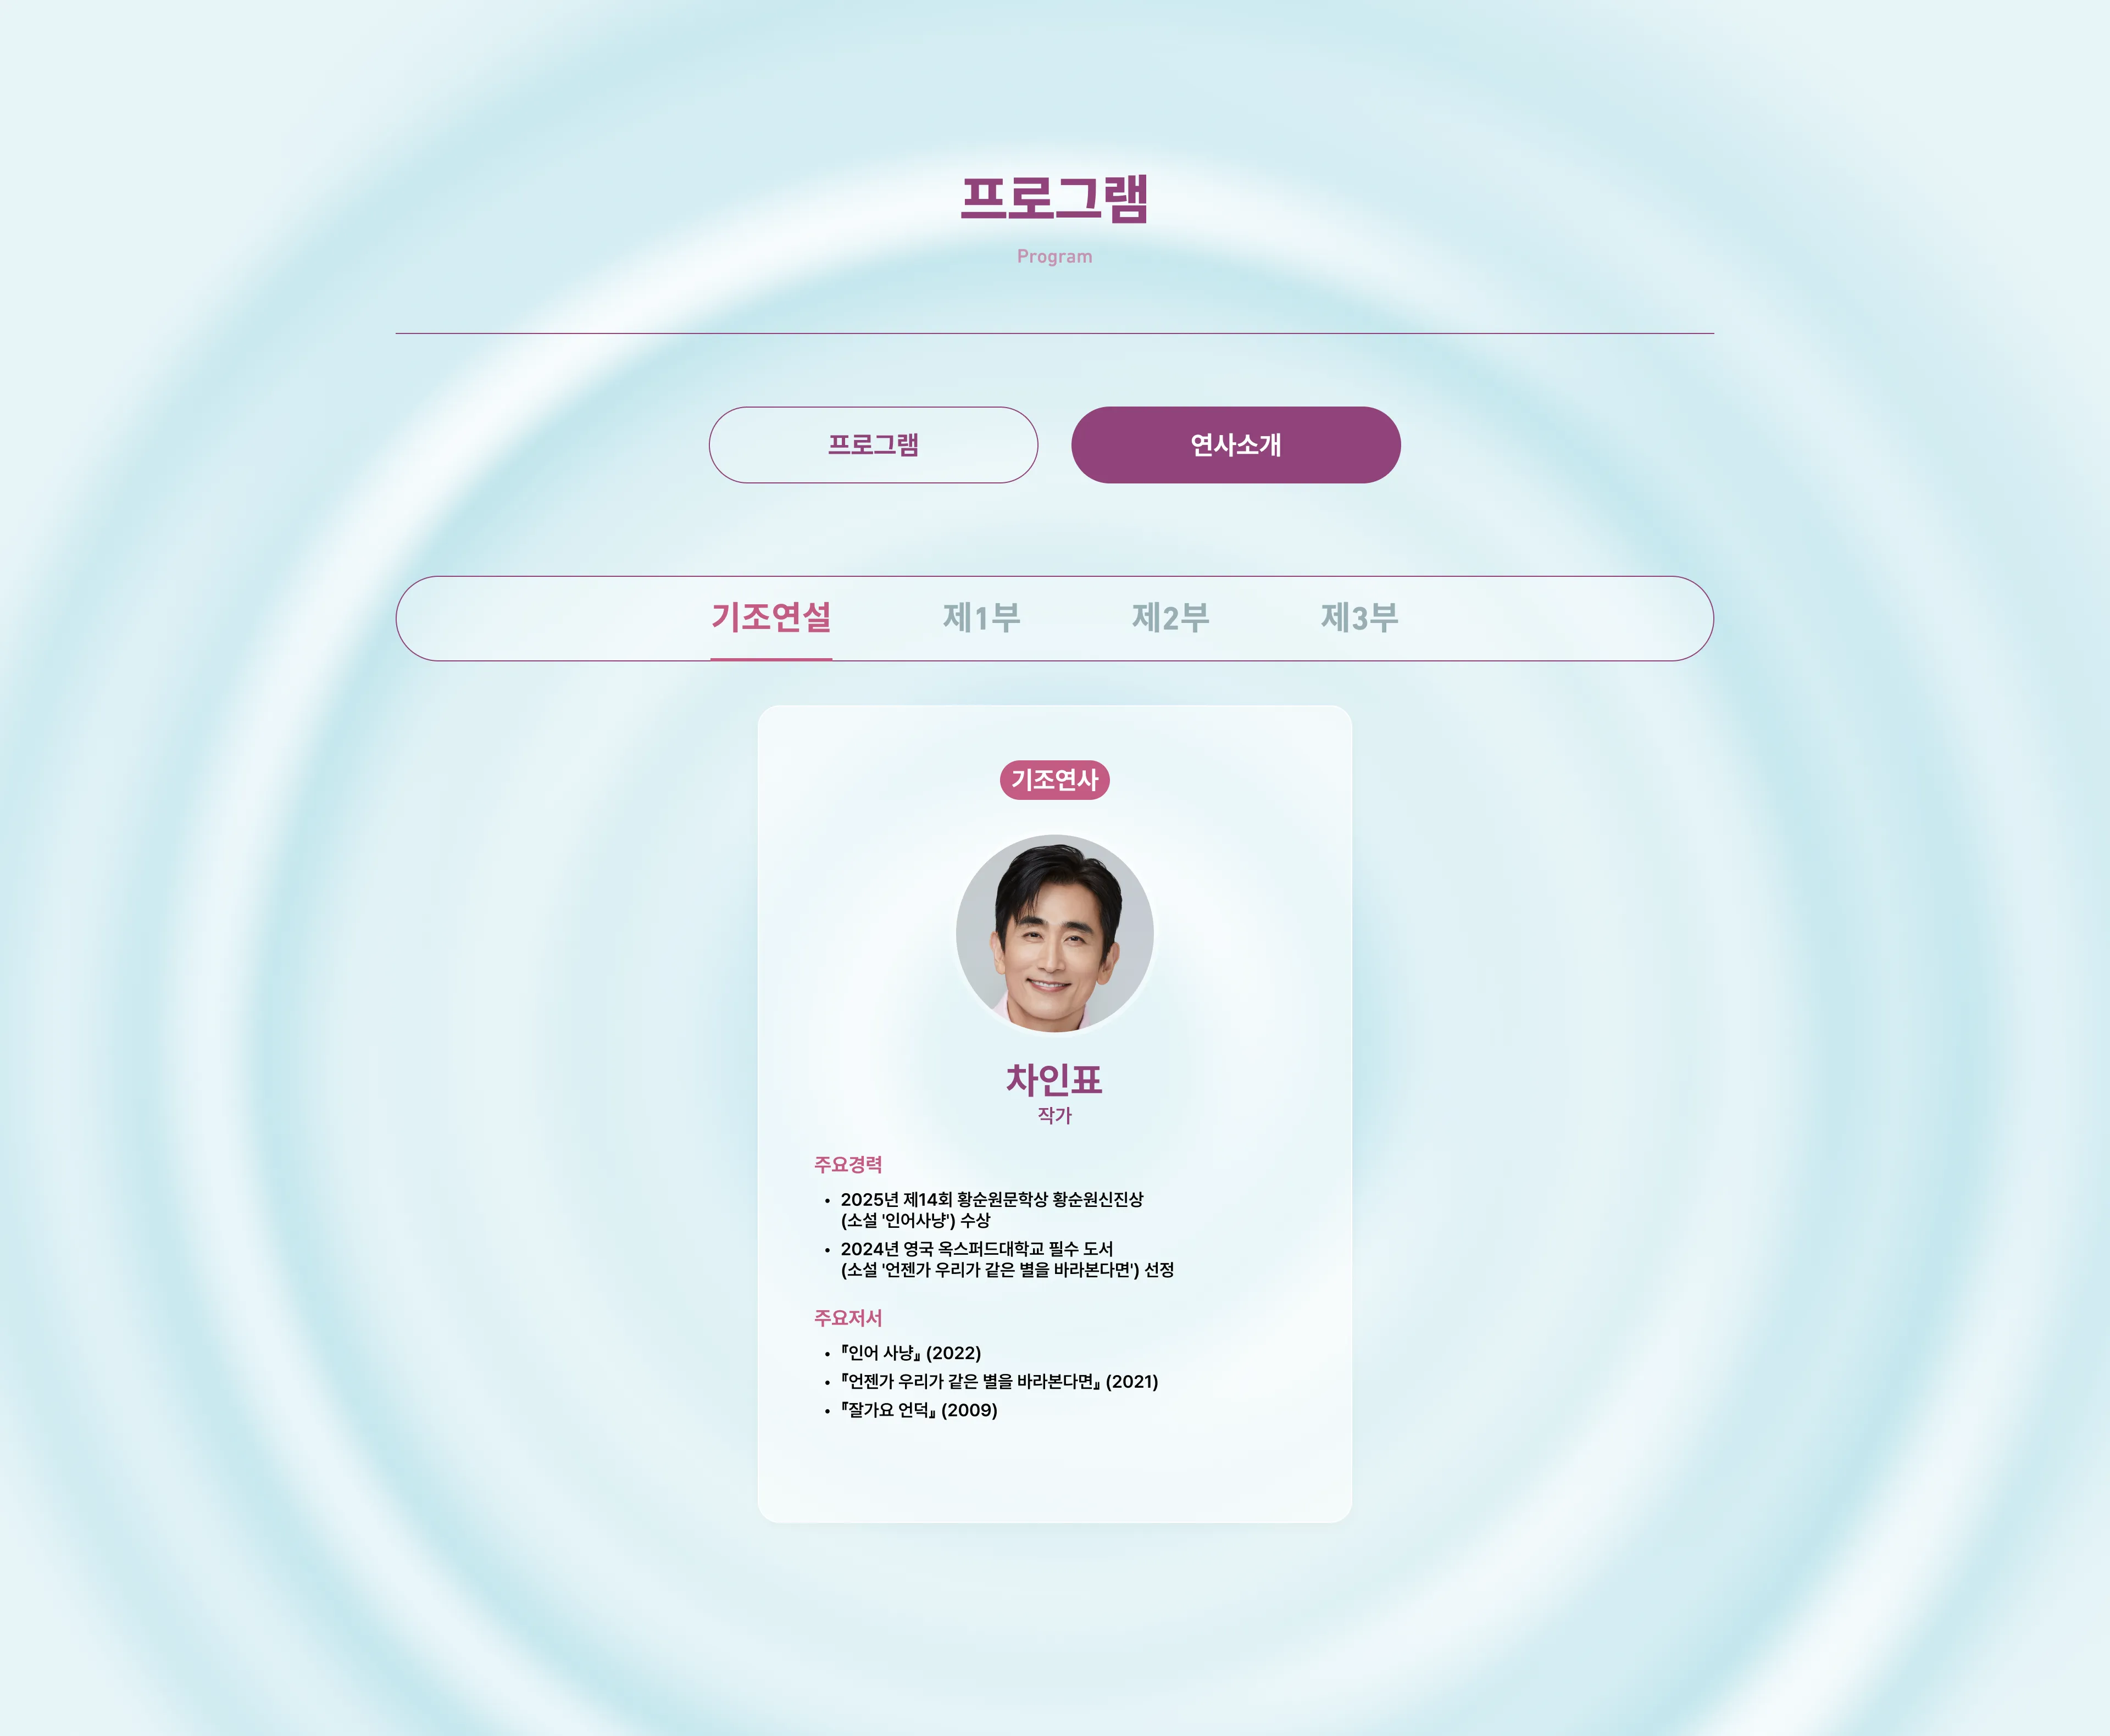
Task: Click the speaker name 차인표
Action: (1054, 1079)
